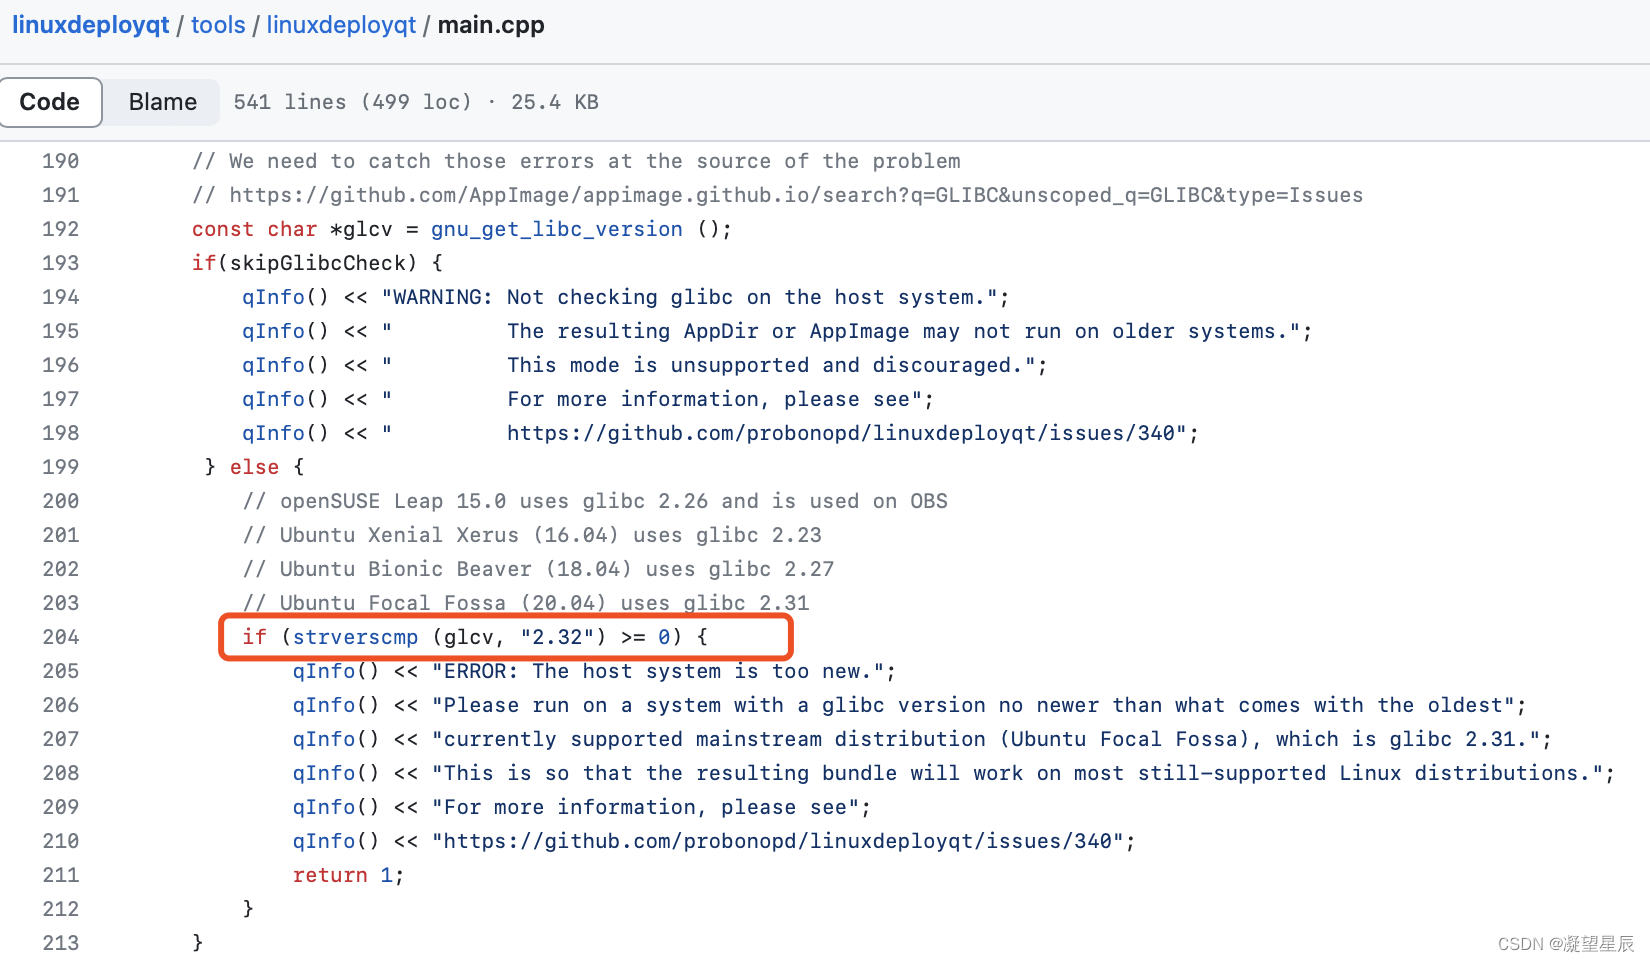Click the gnu_get_libc_version function symbol
Screen dimensions: 1650x962
pos(557,229)
